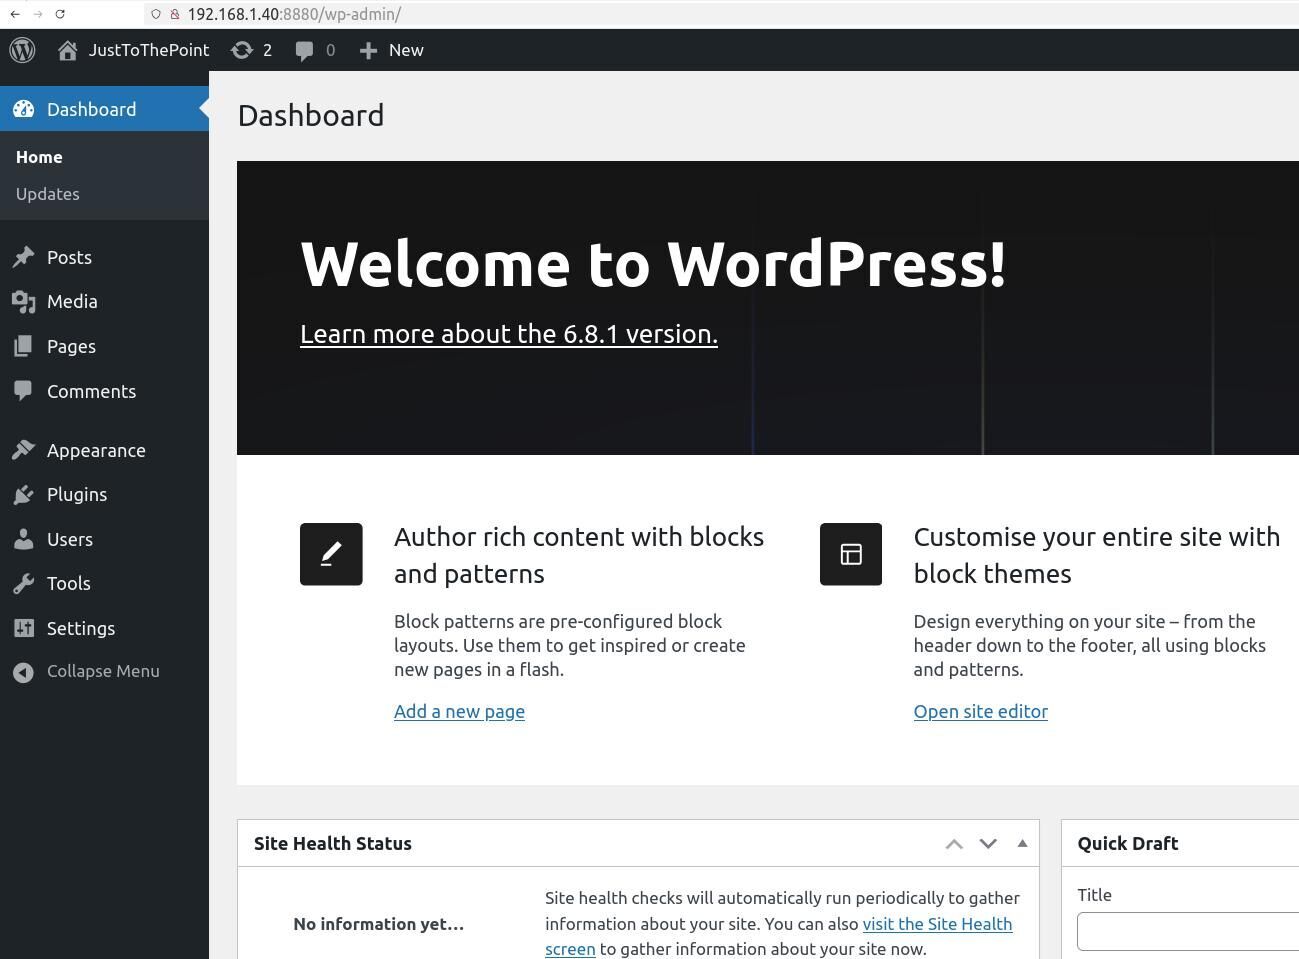The image size is (1299, 959).
Task: Click the home icon next to JustToThePoint
Action: [x=68, y=50]
